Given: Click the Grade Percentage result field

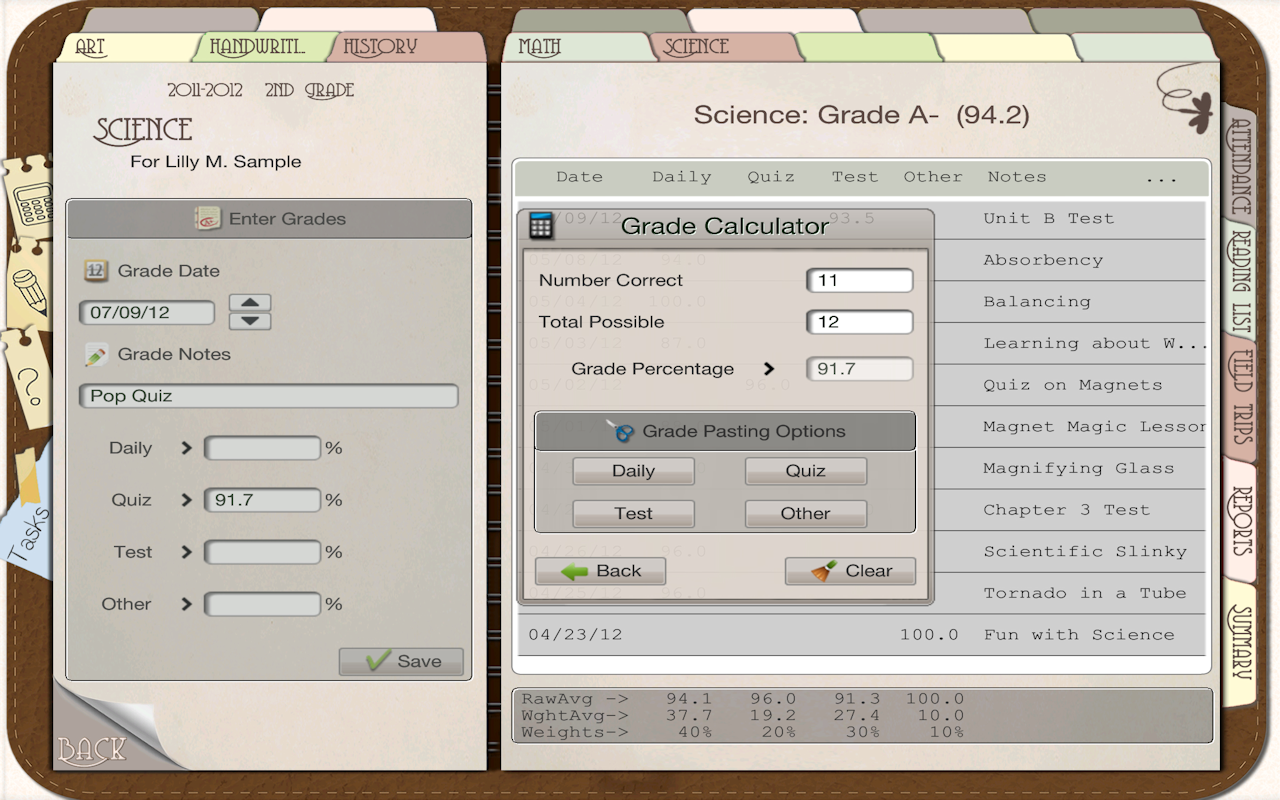Looking at the screenshot, I should 860,369.
